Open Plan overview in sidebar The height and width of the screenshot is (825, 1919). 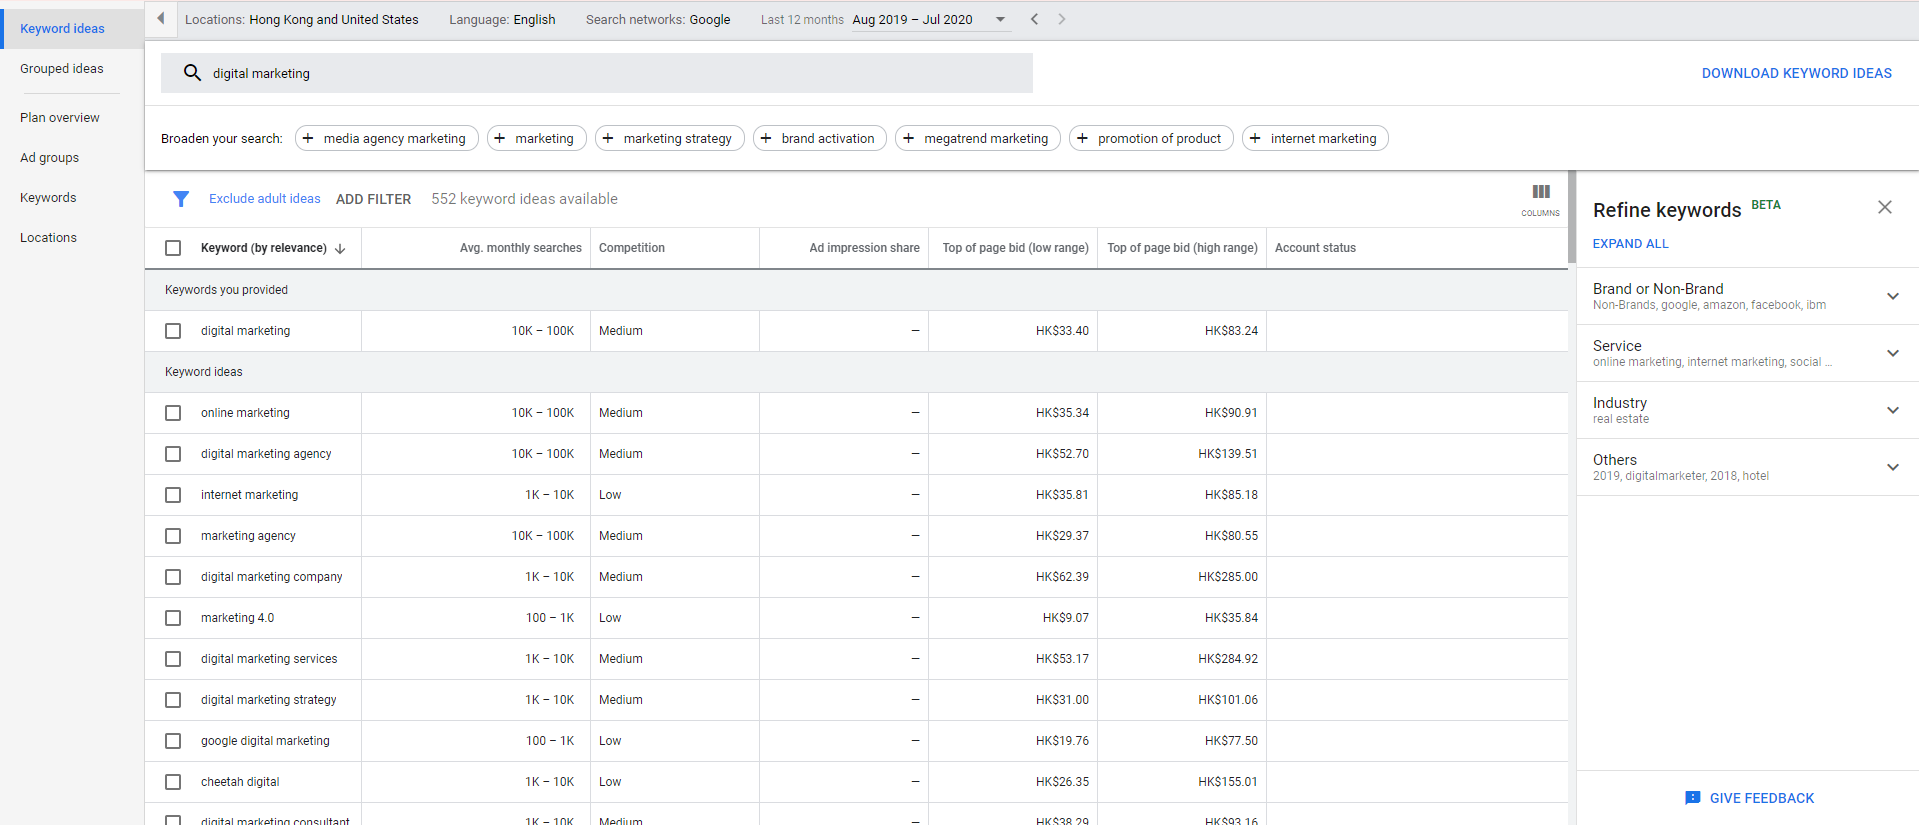60,118
